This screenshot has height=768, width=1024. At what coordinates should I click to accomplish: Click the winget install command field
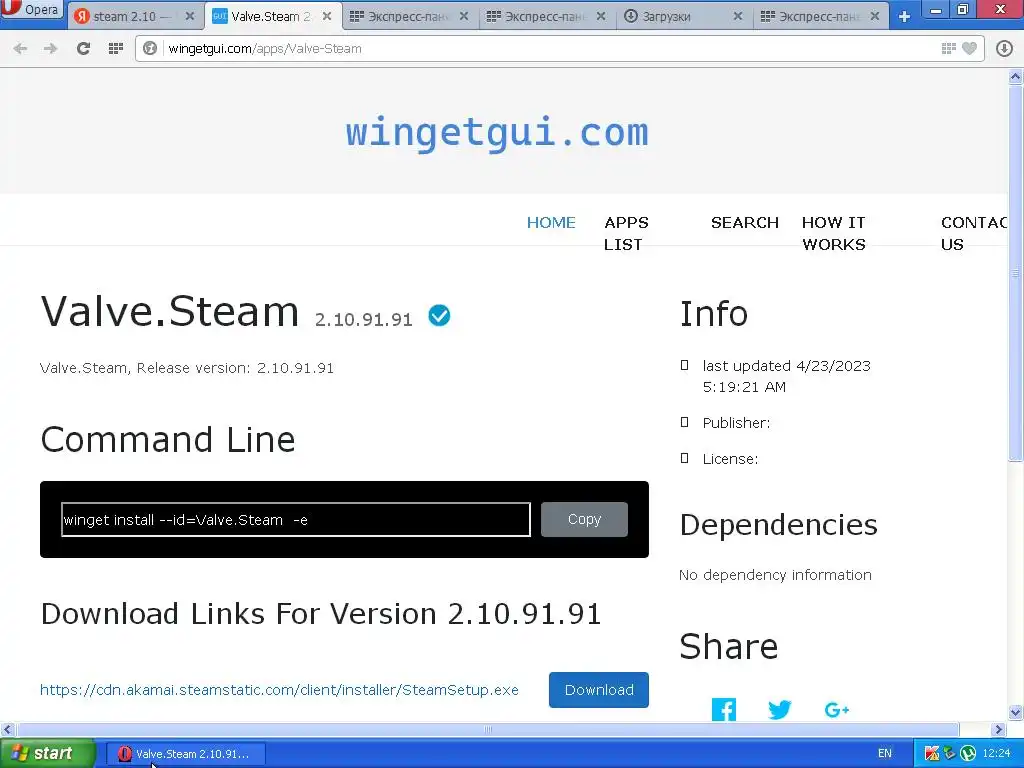(296, 520)
